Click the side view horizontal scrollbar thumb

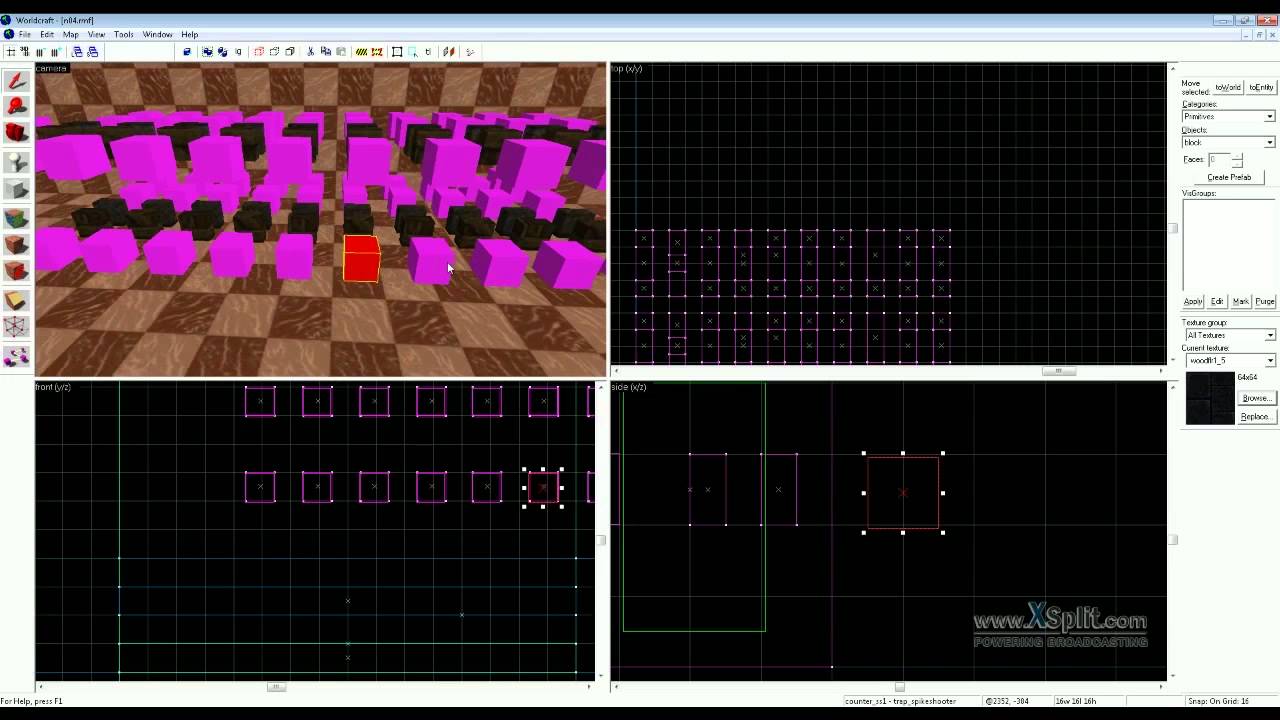[x=899, y=687]
